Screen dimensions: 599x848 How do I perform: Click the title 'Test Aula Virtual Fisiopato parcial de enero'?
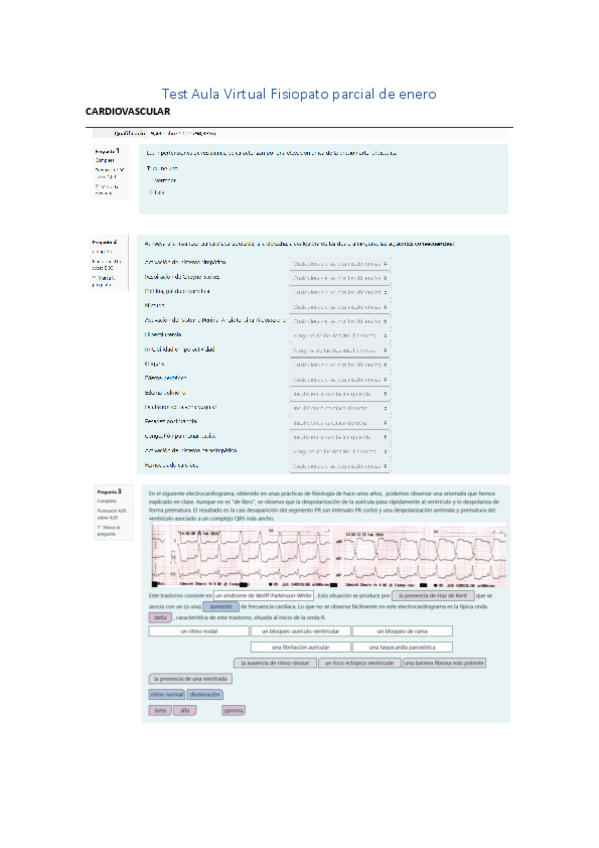click(299, 94)
